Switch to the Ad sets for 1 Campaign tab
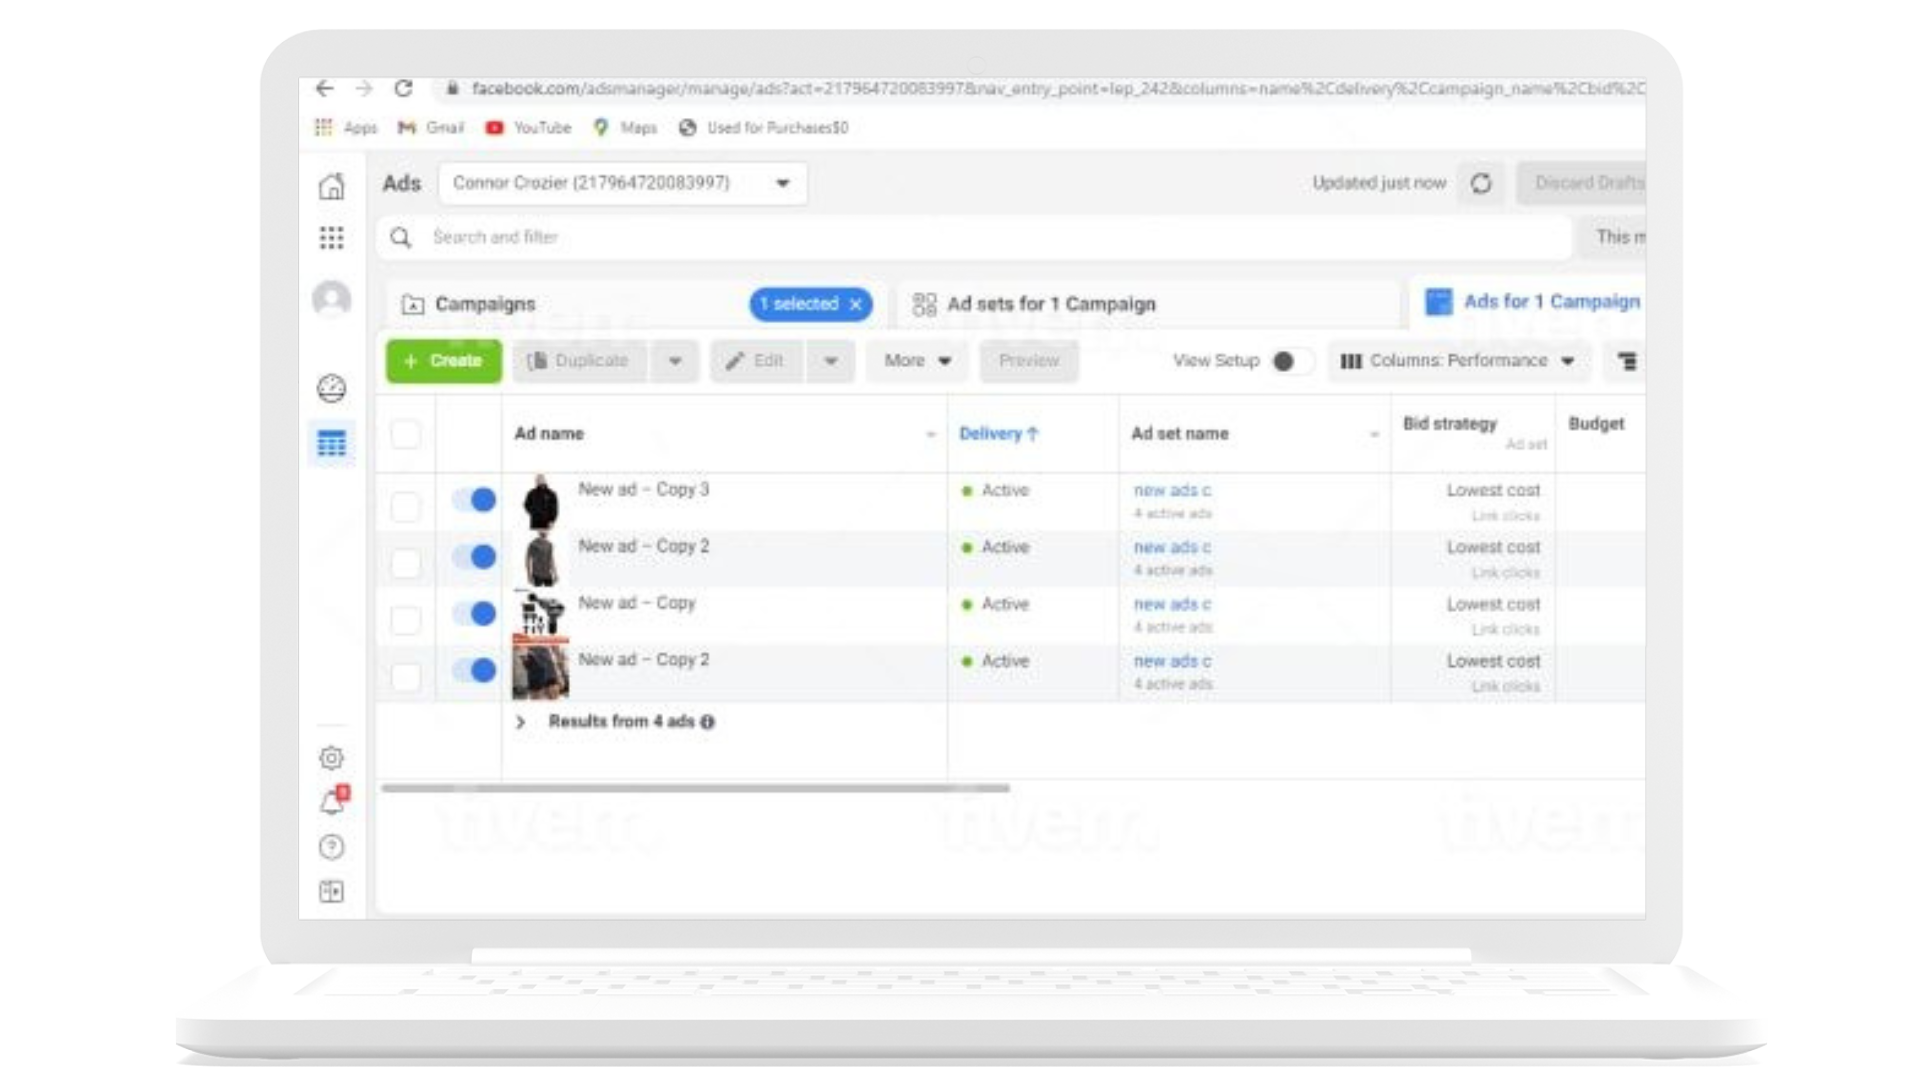1920x1080 pixels. click(x=1050, y=304)
